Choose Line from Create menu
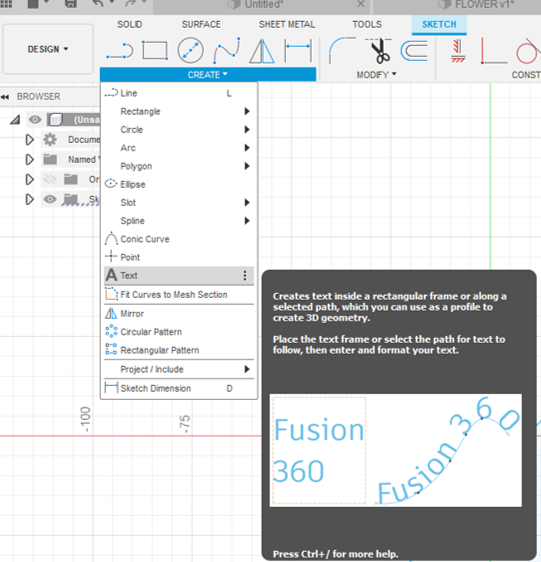Viewport: 541px width, 562px height. click(x=179, y=93)
